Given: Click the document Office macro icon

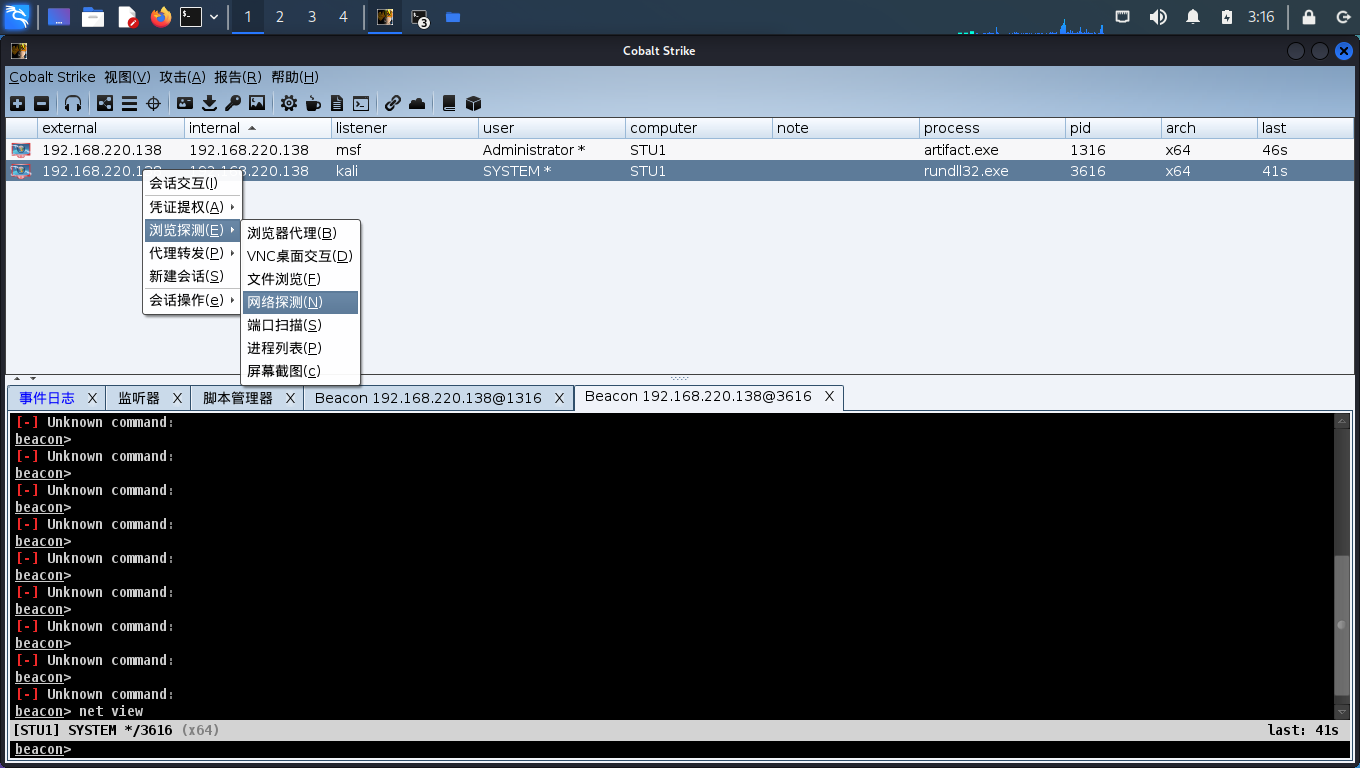Looking at the screenshot, I should (x=337, y=103).
